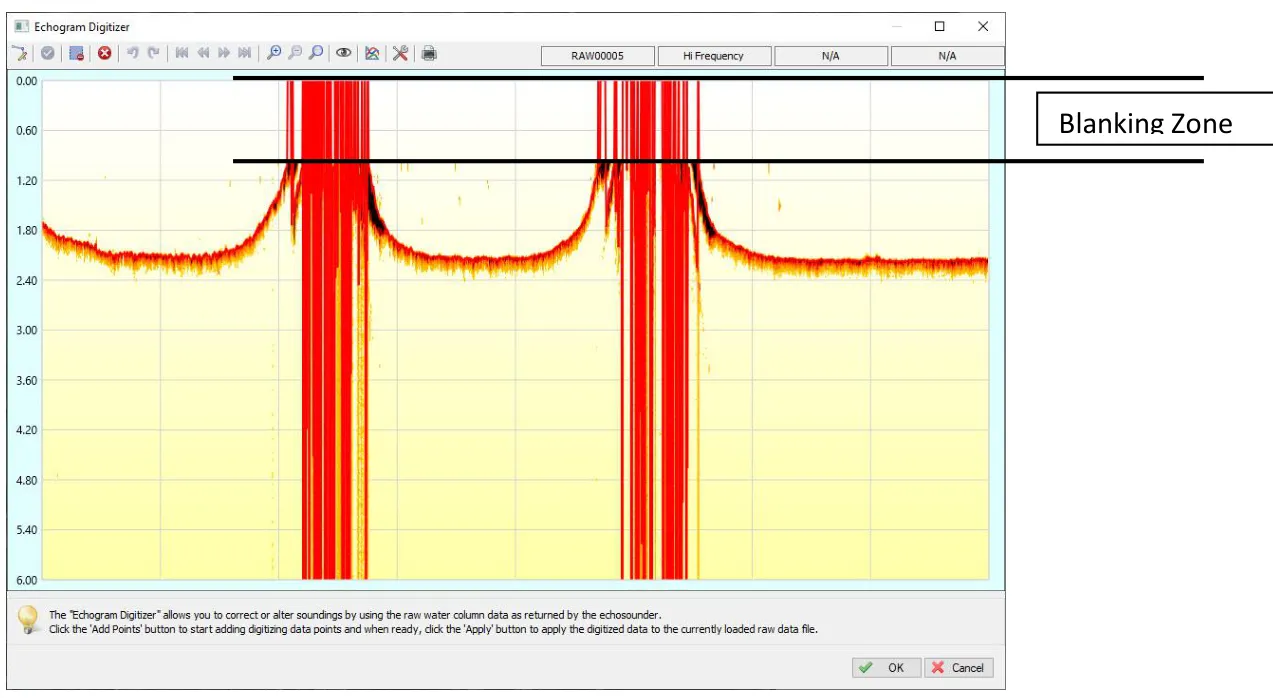This screenshot has height=698, width=1273.
Task: Click the 5.40 depth axis label
Action: point(26,530)
